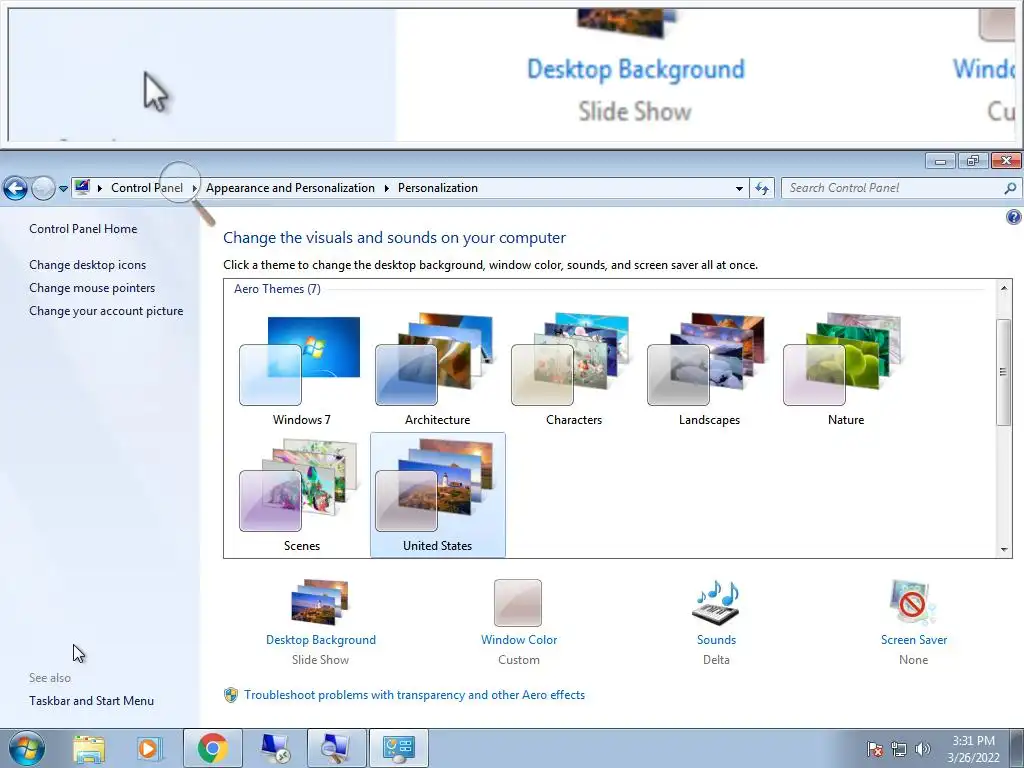Click the theme list scroll up arrow
Screen dimensions: 1024x768
click(1004, 287)
